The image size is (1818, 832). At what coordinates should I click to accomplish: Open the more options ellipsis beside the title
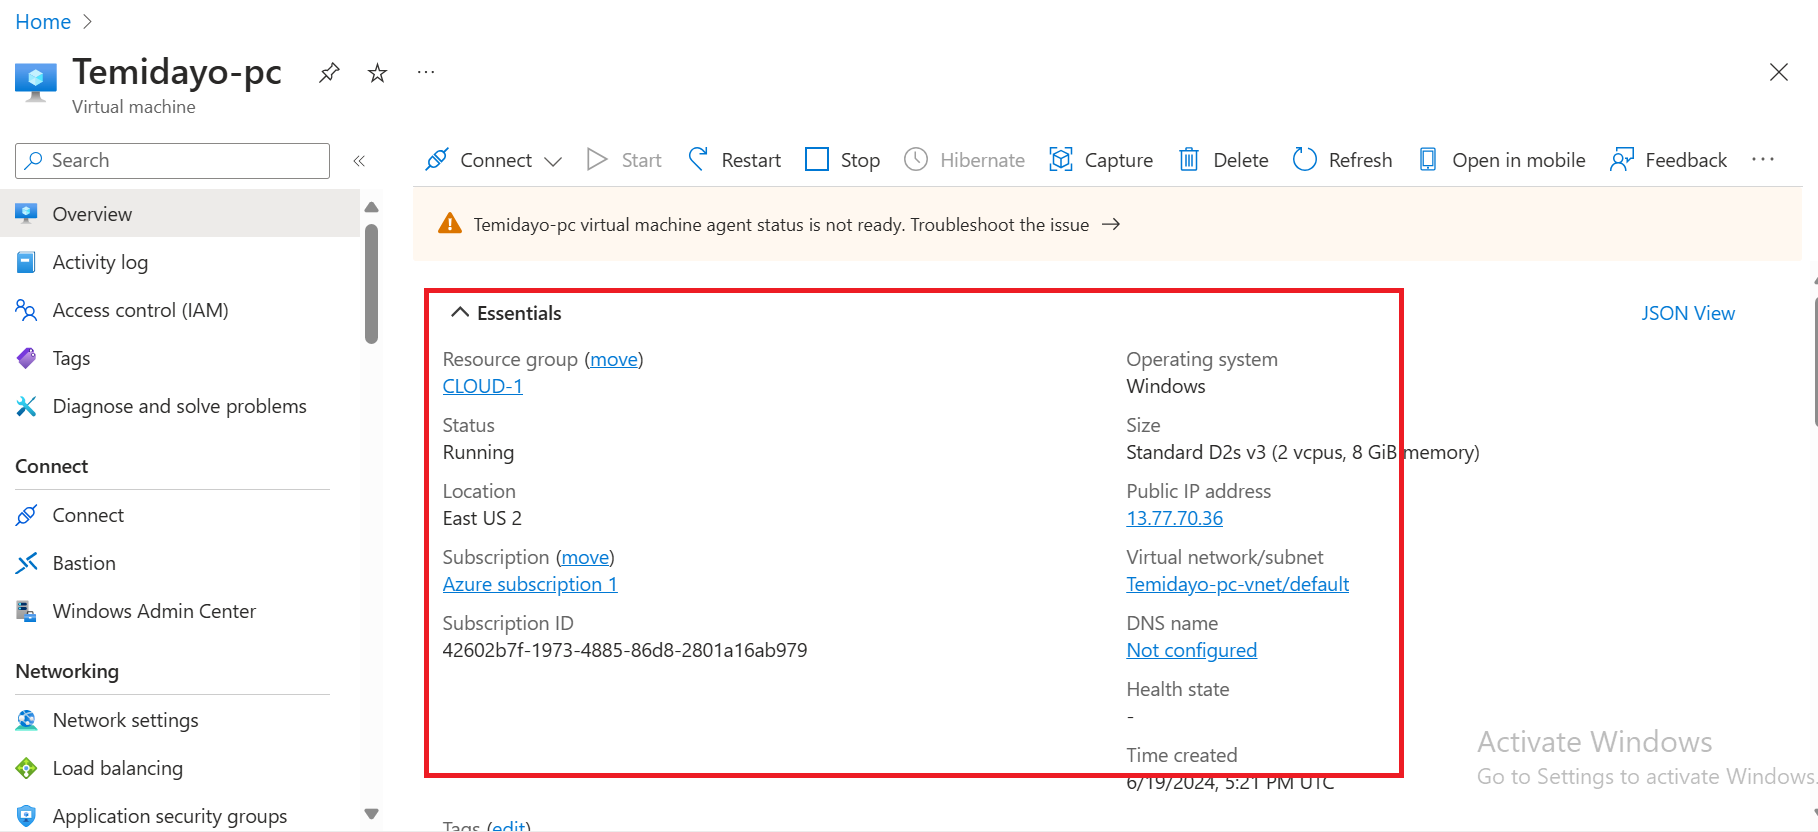(426, 72)
